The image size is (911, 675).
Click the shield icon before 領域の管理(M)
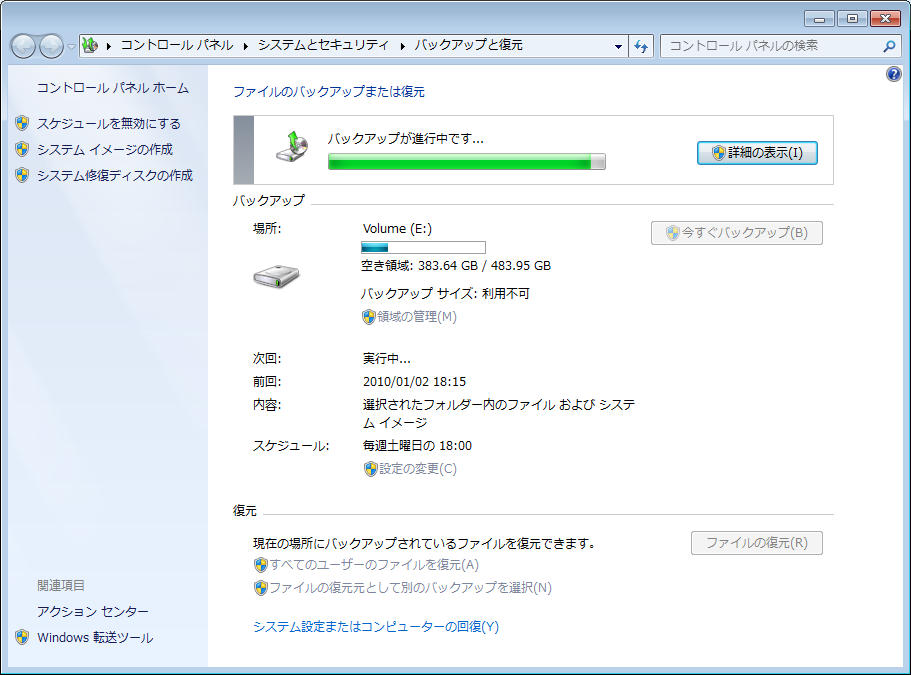click(368, 317)
